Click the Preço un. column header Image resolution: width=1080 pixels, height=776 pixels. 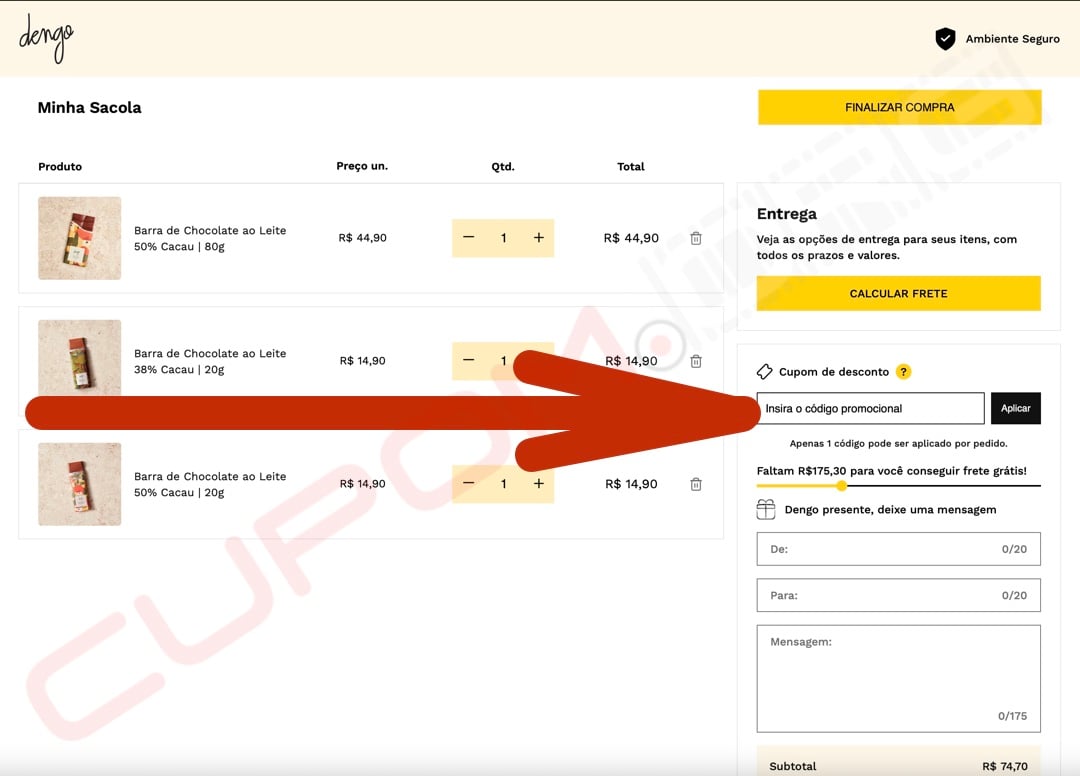click(x=362, y=166)
